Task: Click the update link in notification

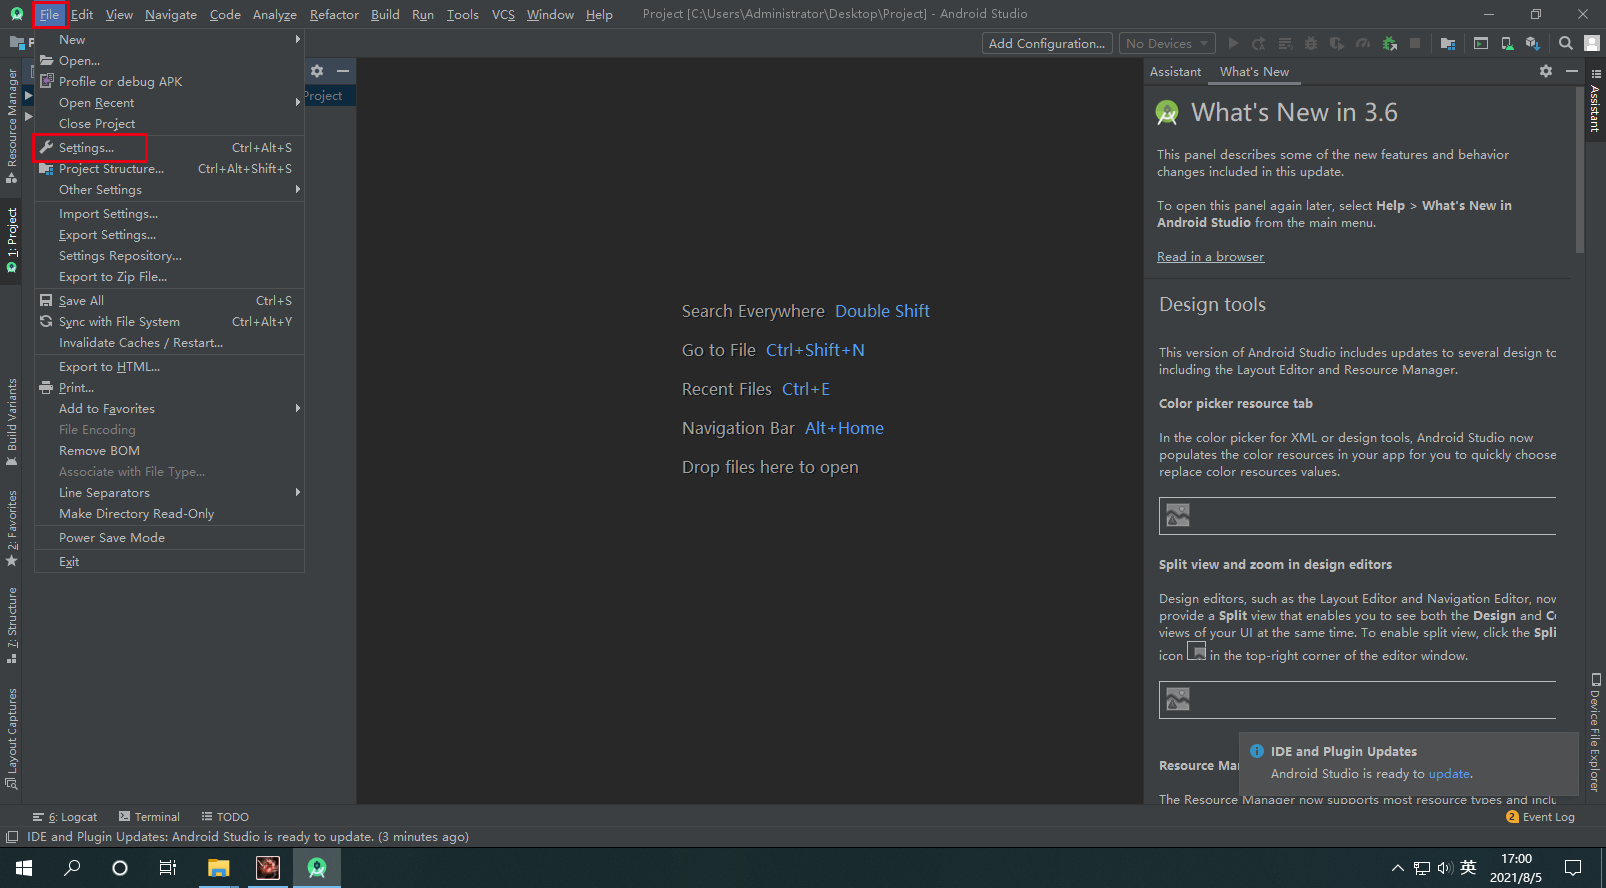Action: (1449, 773)
